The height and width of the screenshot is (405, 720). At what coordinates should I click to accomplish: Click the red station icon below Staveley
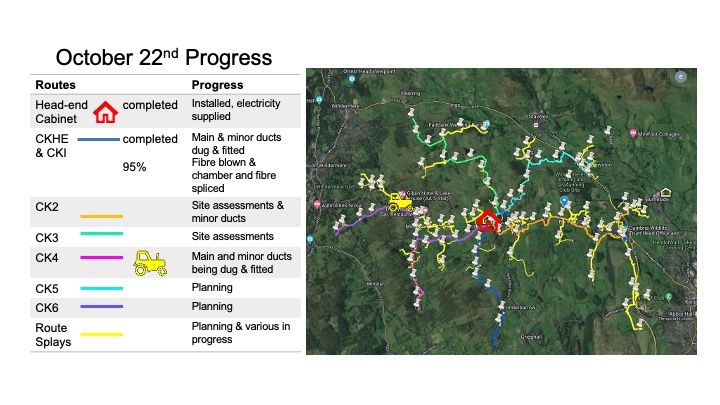(535, 125)
